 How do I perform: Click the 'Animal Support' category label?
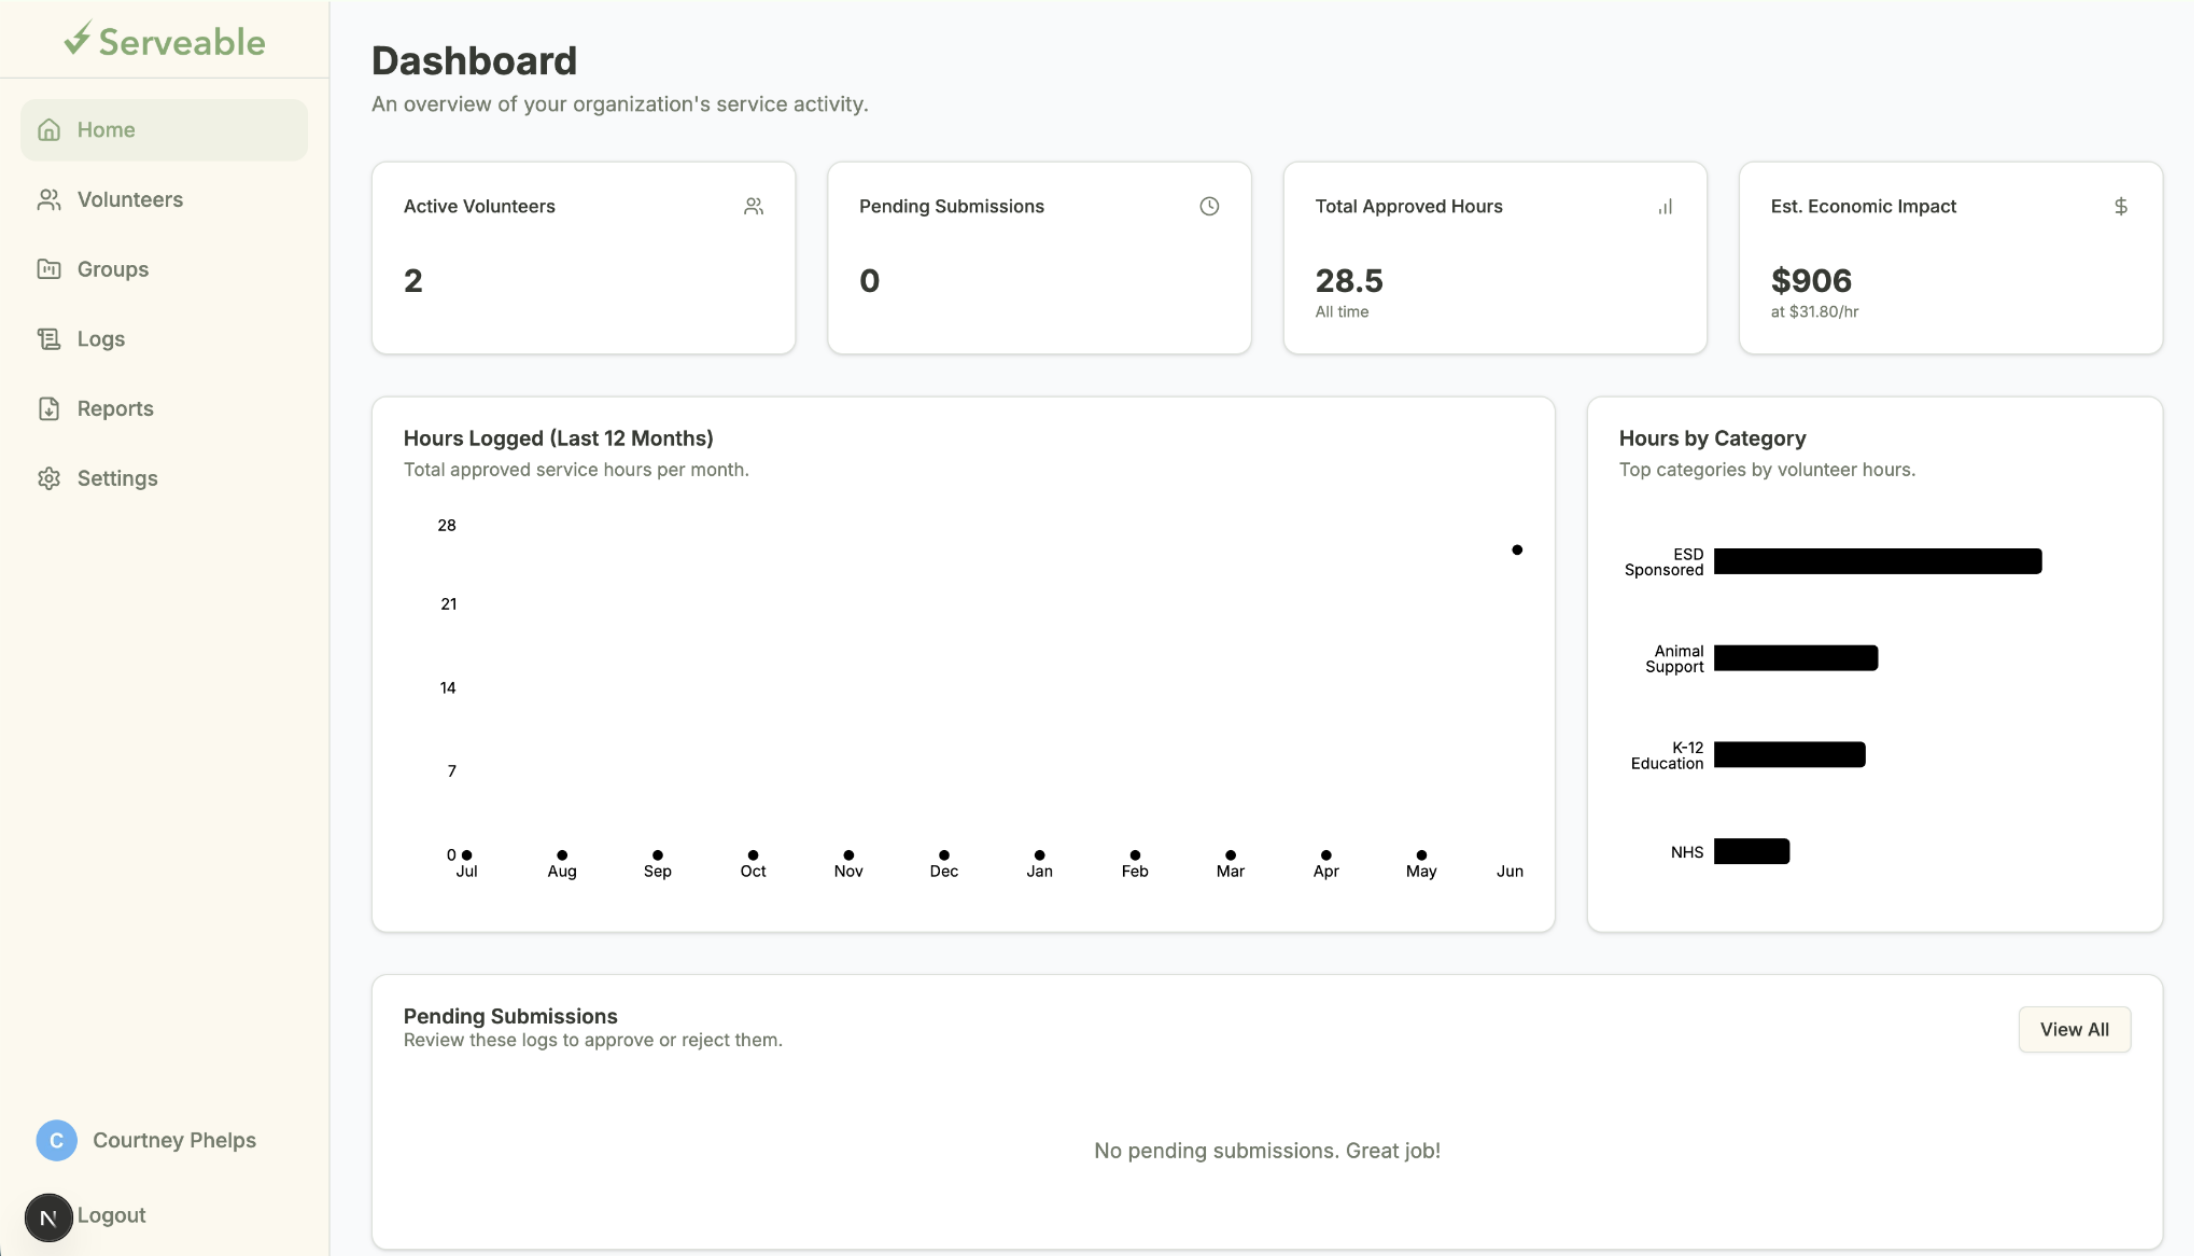click(1674, 659)
